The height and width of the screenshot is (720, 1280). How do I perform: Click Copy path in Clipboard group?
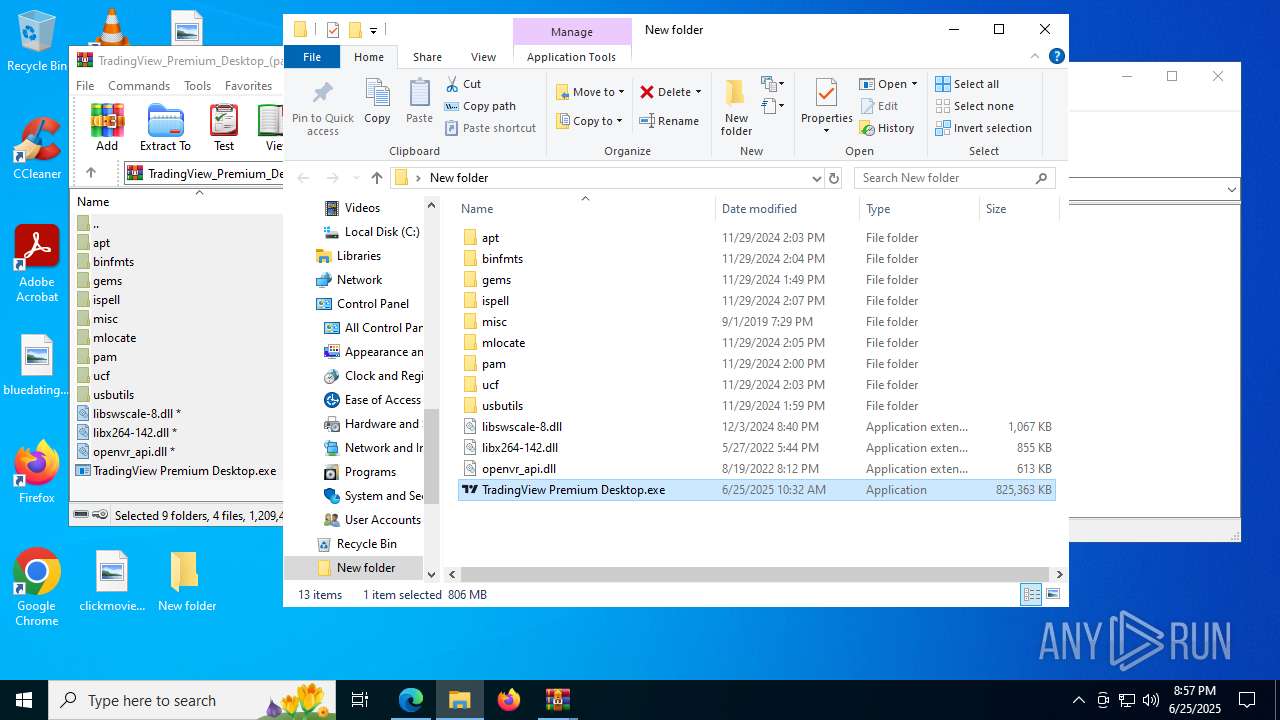[480, 106]
